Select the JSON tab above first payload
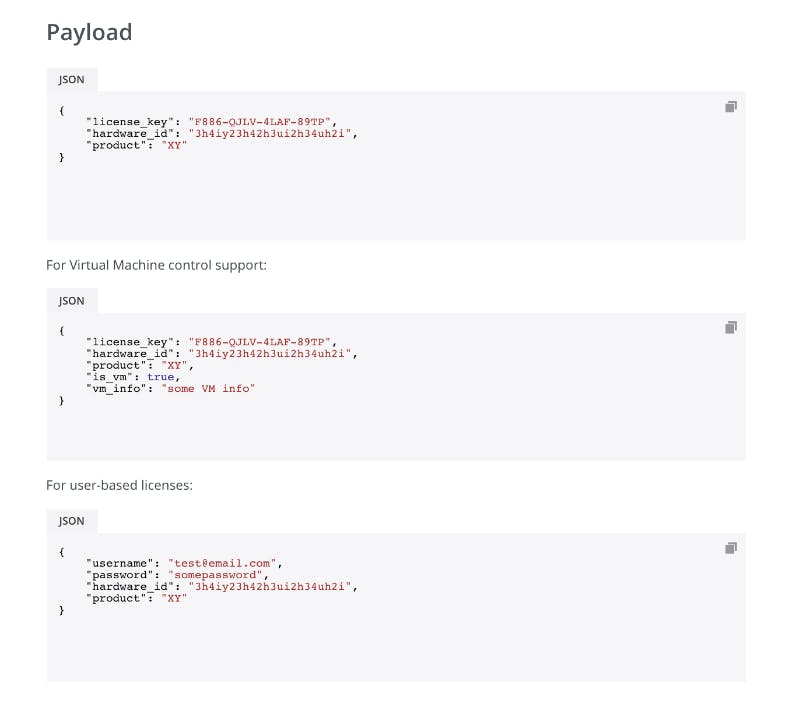The width and height of the screenshot is (800, 711). pos(71,80)
